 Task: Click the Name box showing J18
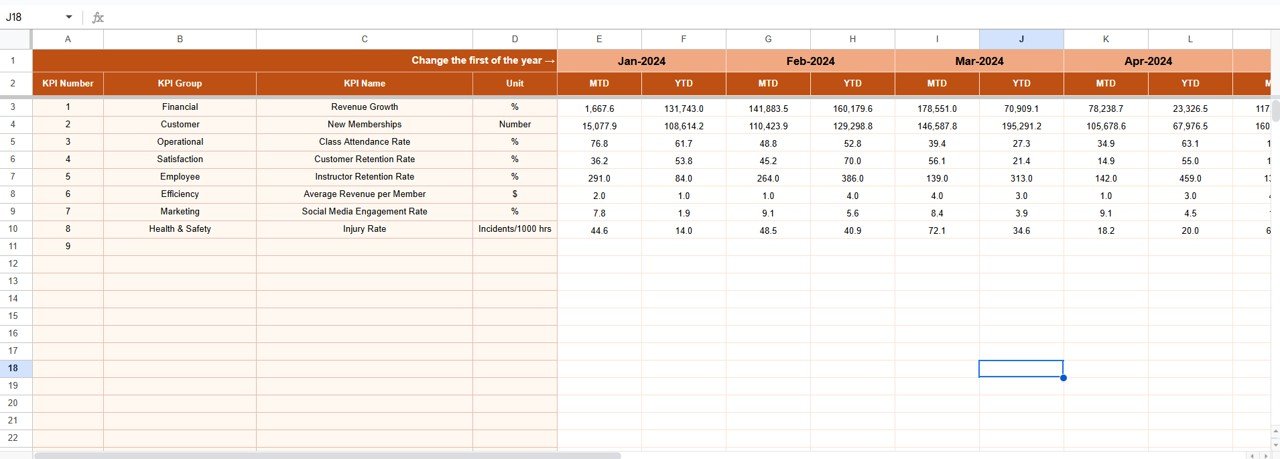pos(30,17)
